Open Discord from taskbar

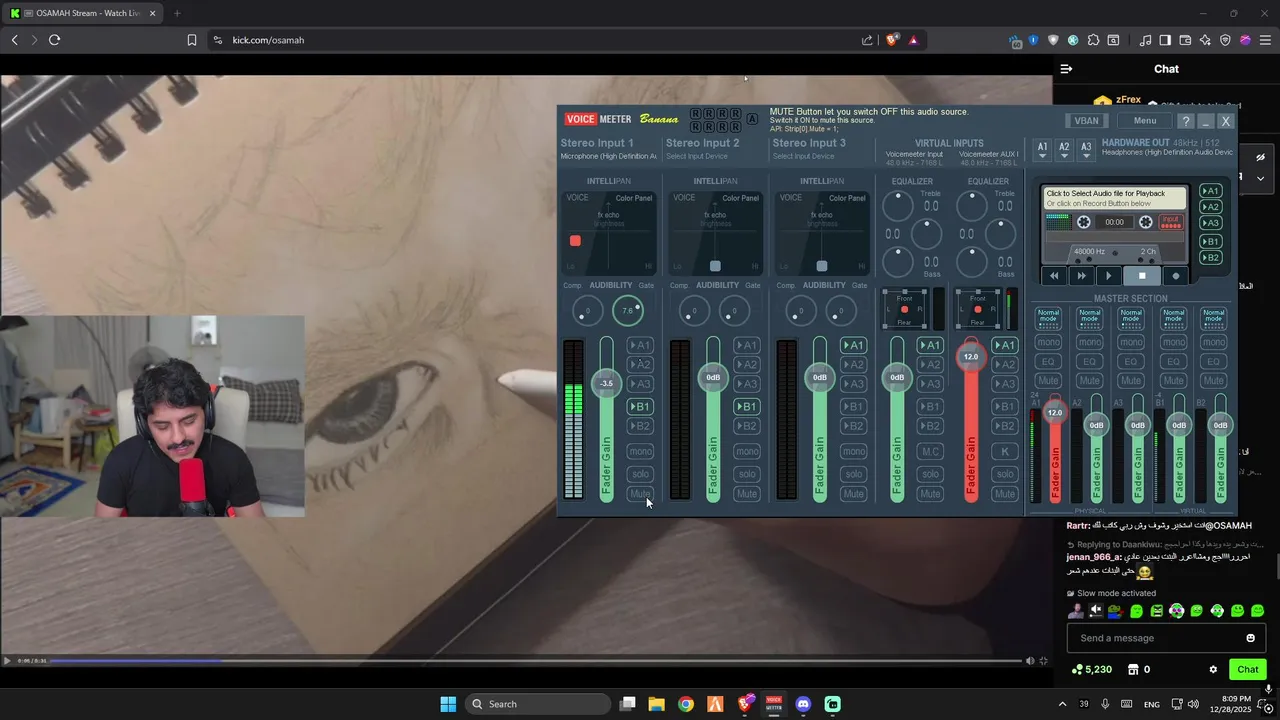(803, 704)
